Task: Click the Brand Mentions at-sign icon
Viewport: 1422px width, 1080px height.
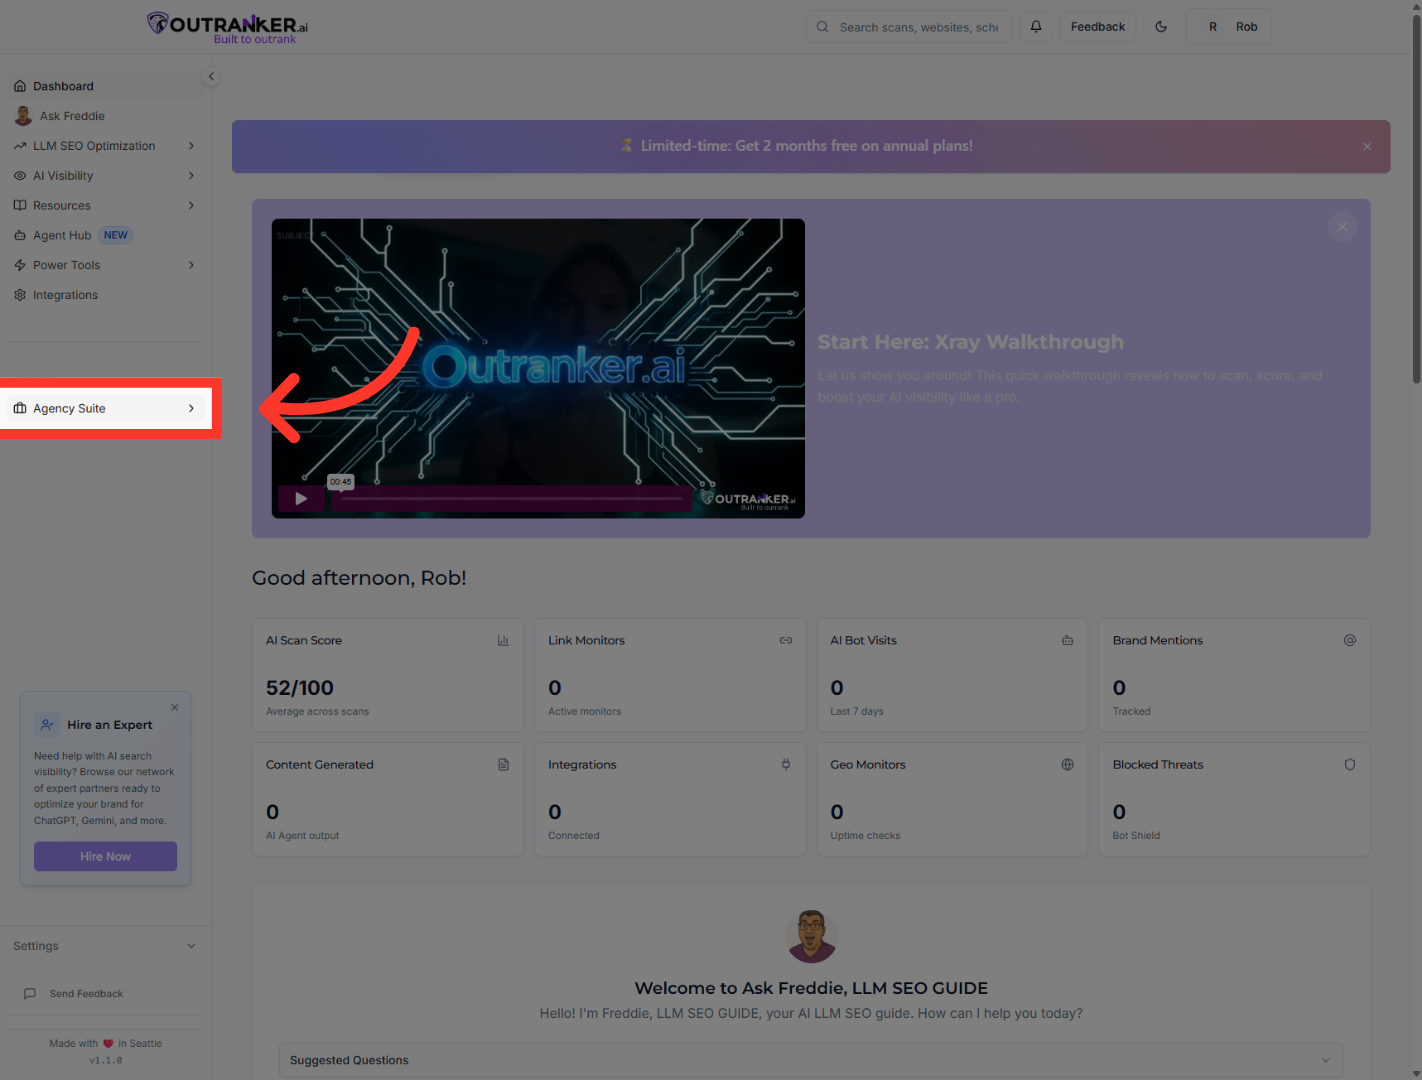Action: point(1350,640)
